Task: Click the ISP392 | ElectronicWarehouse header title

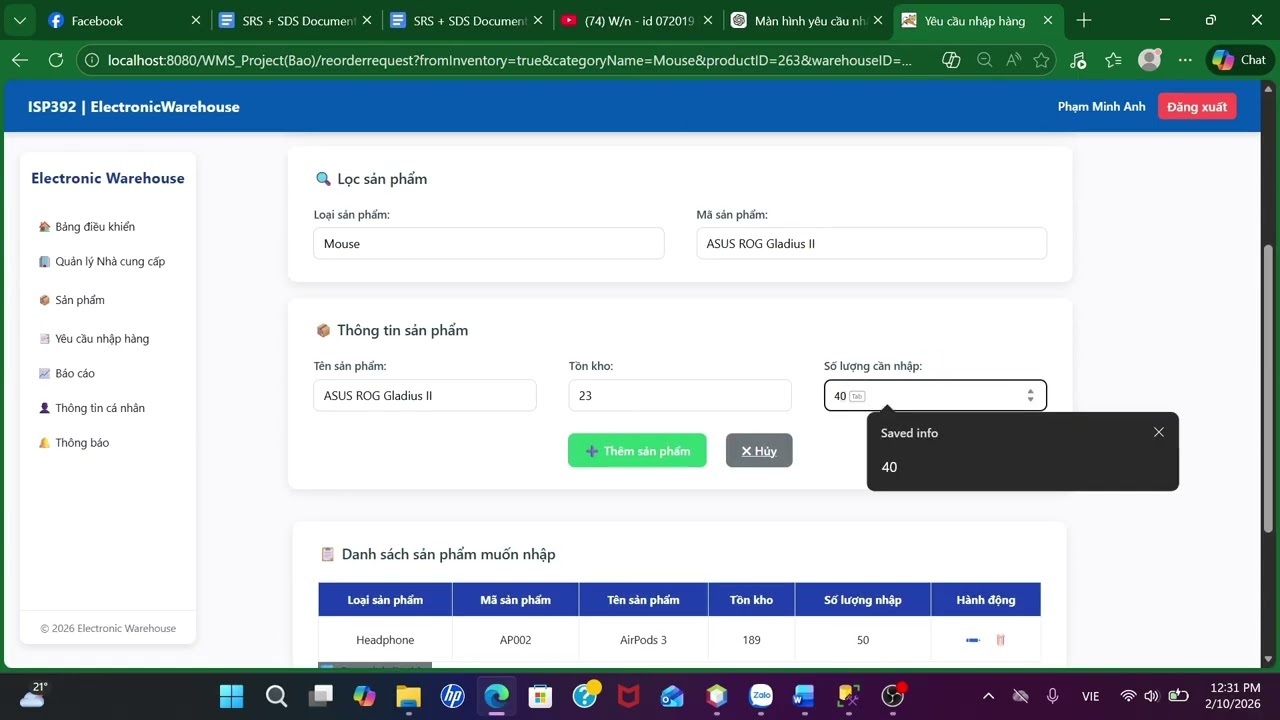Action: (134, 107)
